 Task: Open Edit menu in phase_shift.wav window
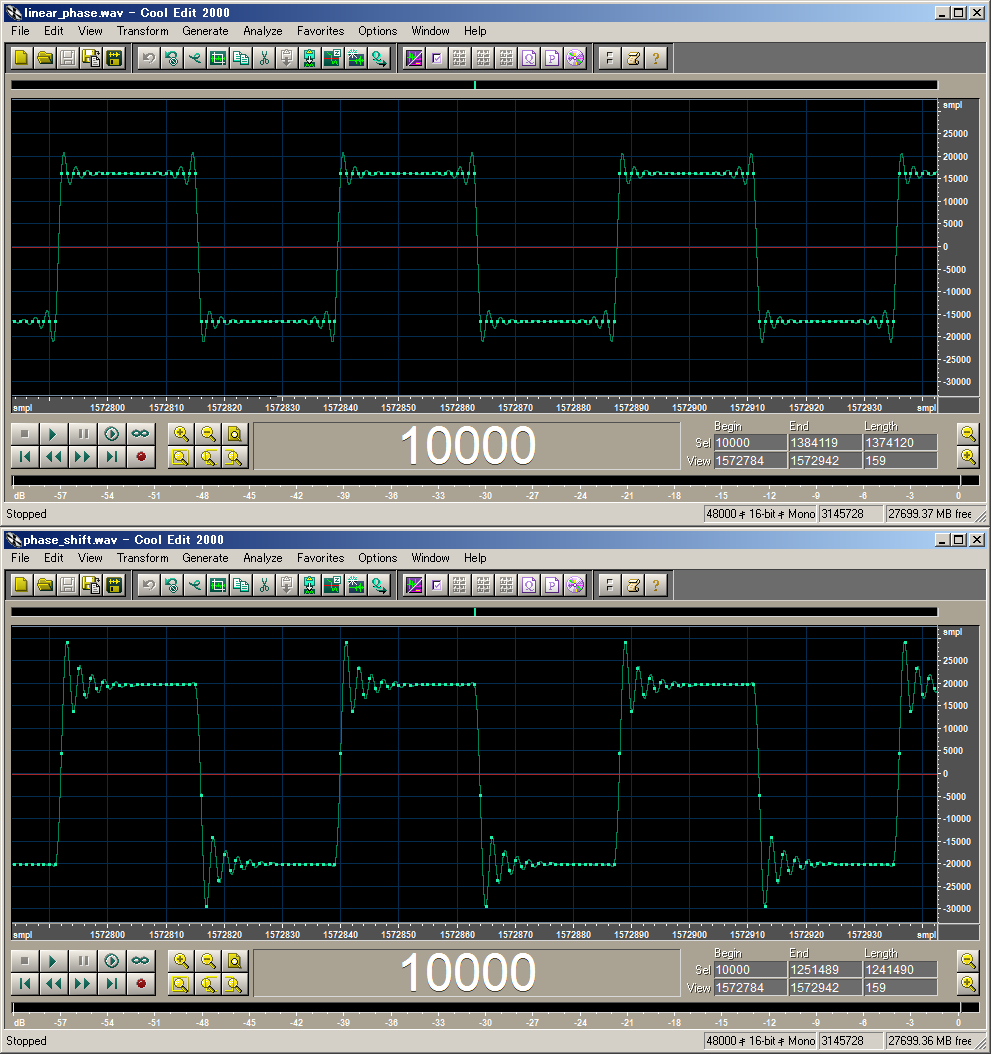pyautogui.click(x=53, y=558)
